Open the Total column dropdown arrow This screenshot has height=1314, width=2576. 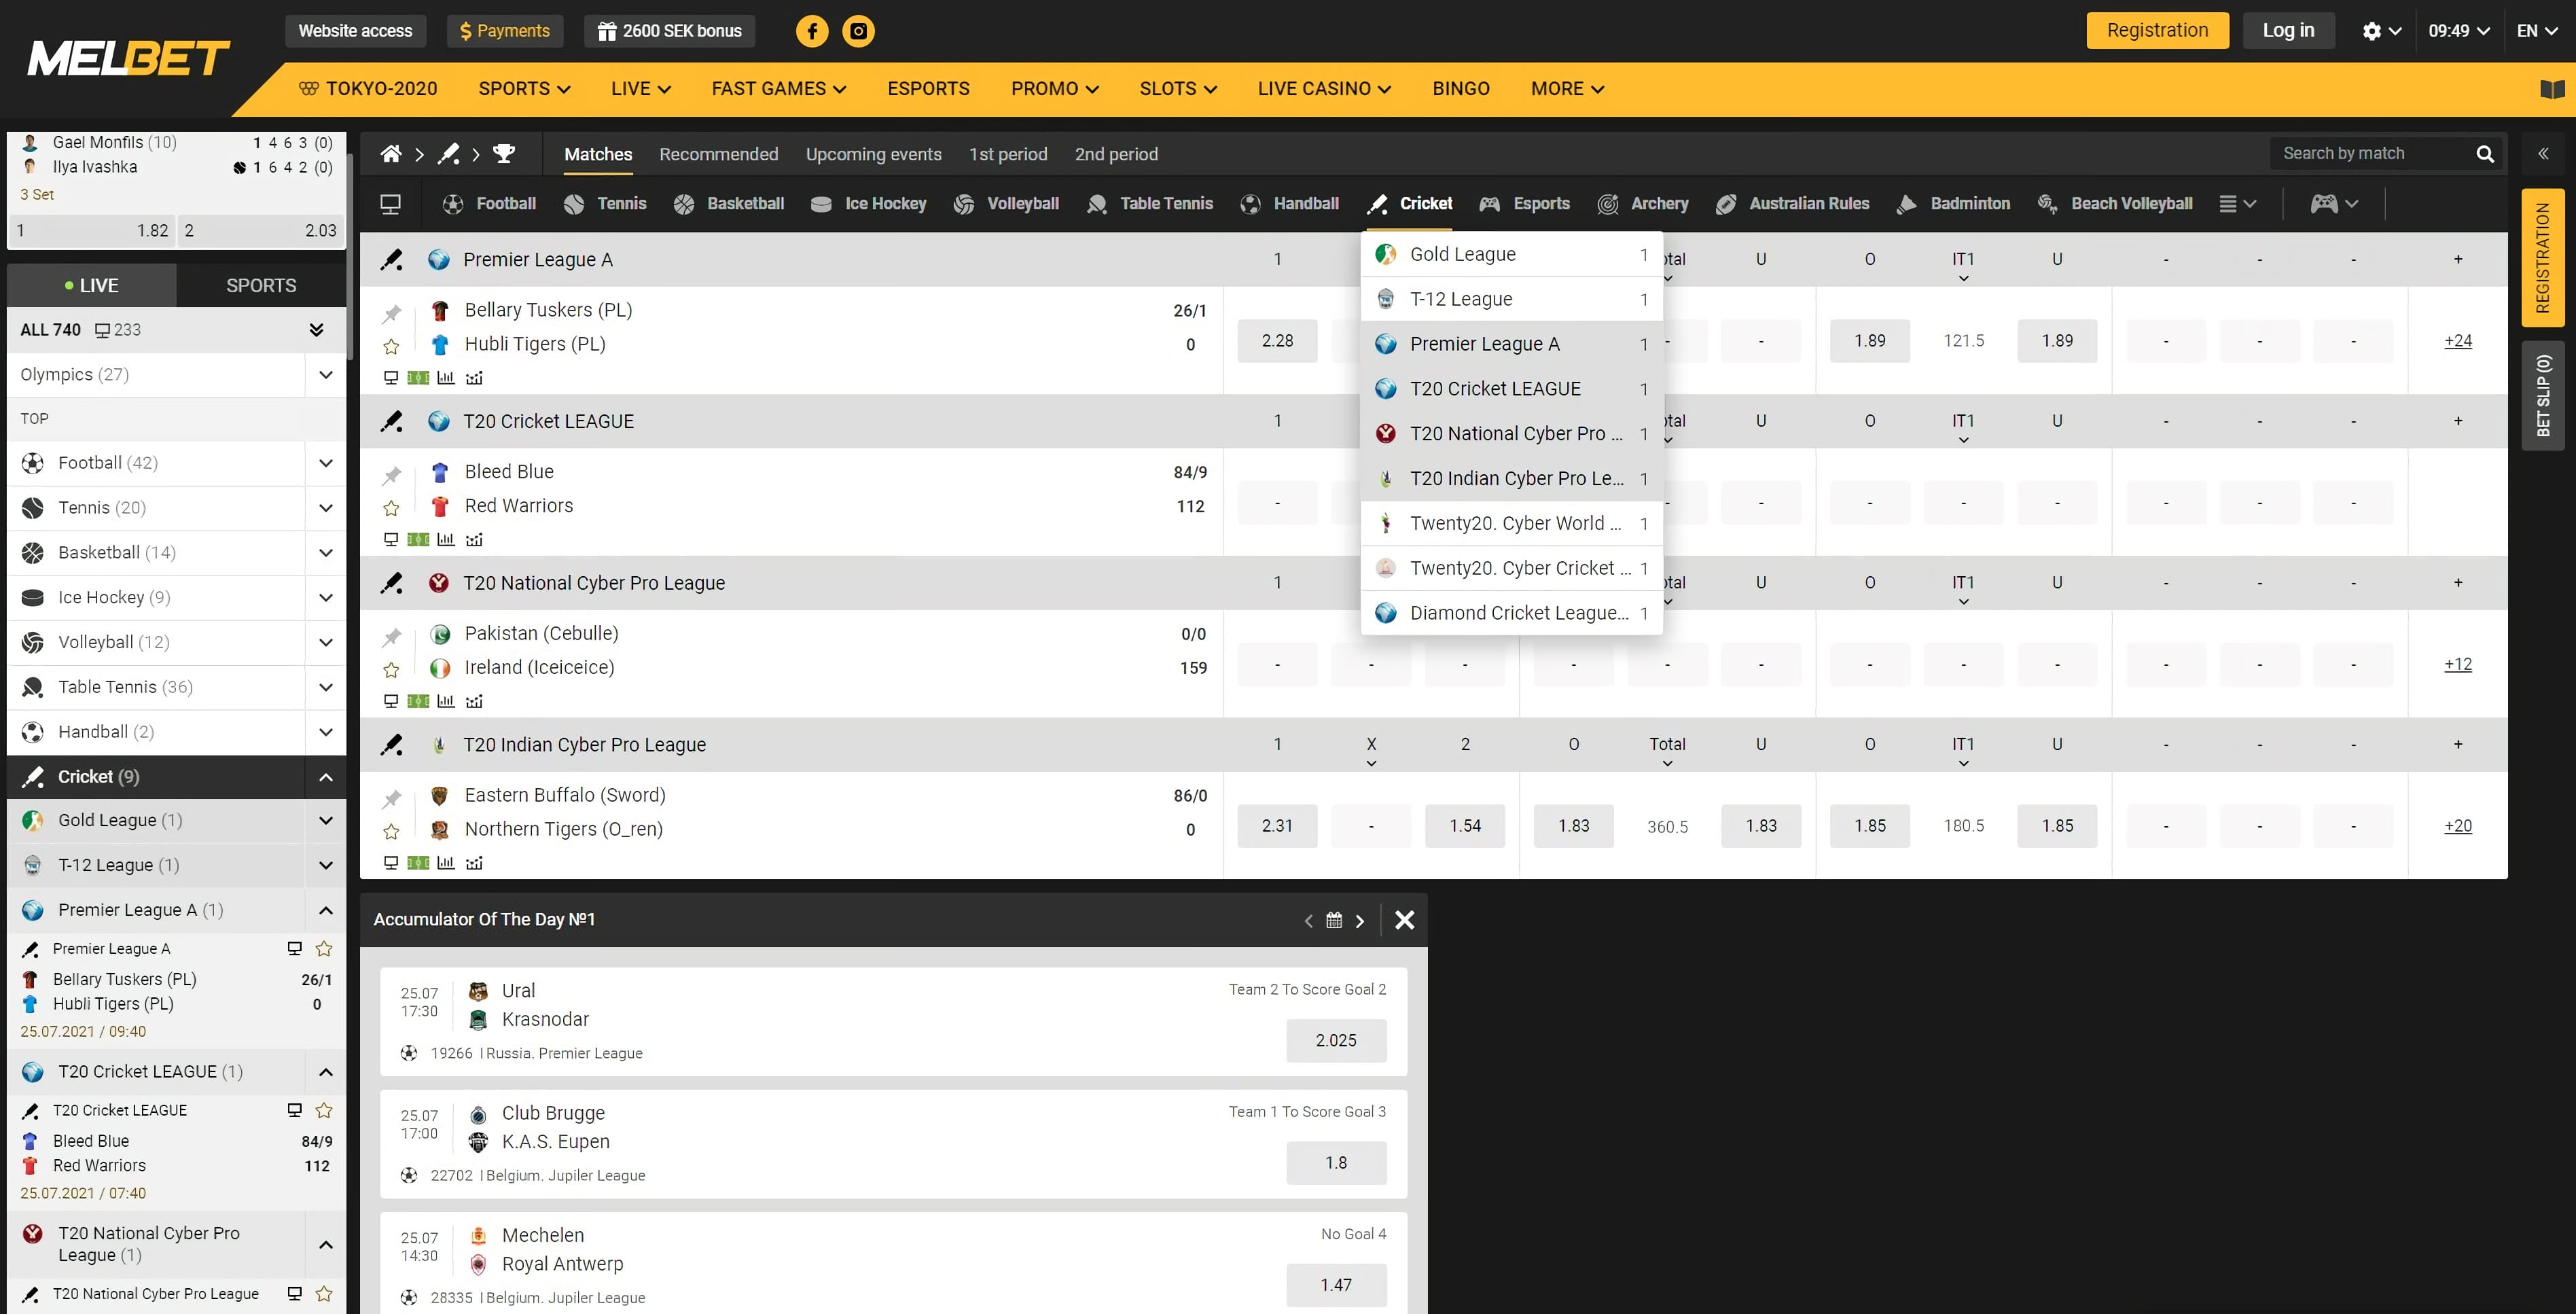tap(1667, 763)
